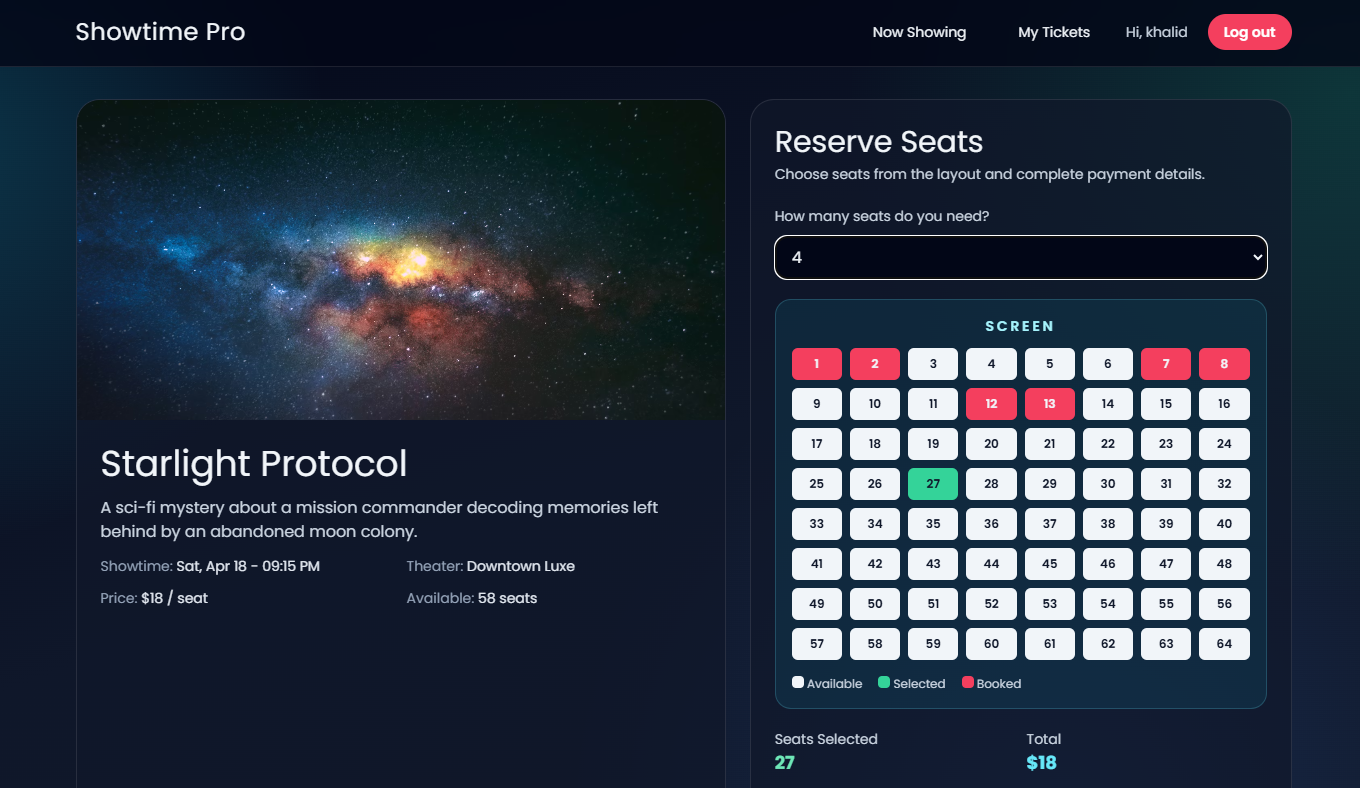Click the Selected legend indicator
Image resolution: width=1360 pixels, height=788 pixels.
pyautogui.click(x=880, y=682)
